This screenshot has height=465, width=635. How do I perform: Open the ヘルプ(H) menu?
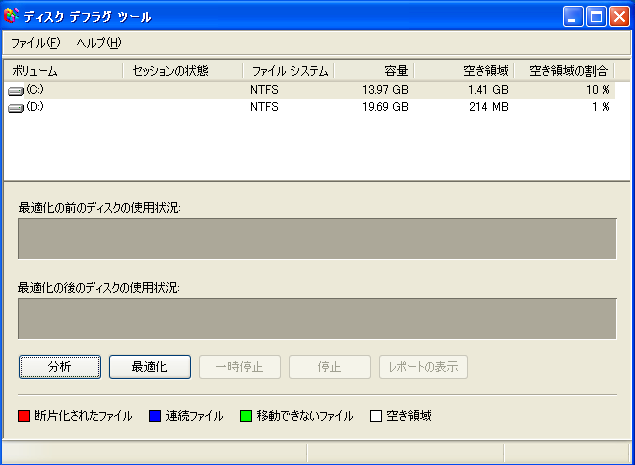pyautogui.click(x=99, y=43)
